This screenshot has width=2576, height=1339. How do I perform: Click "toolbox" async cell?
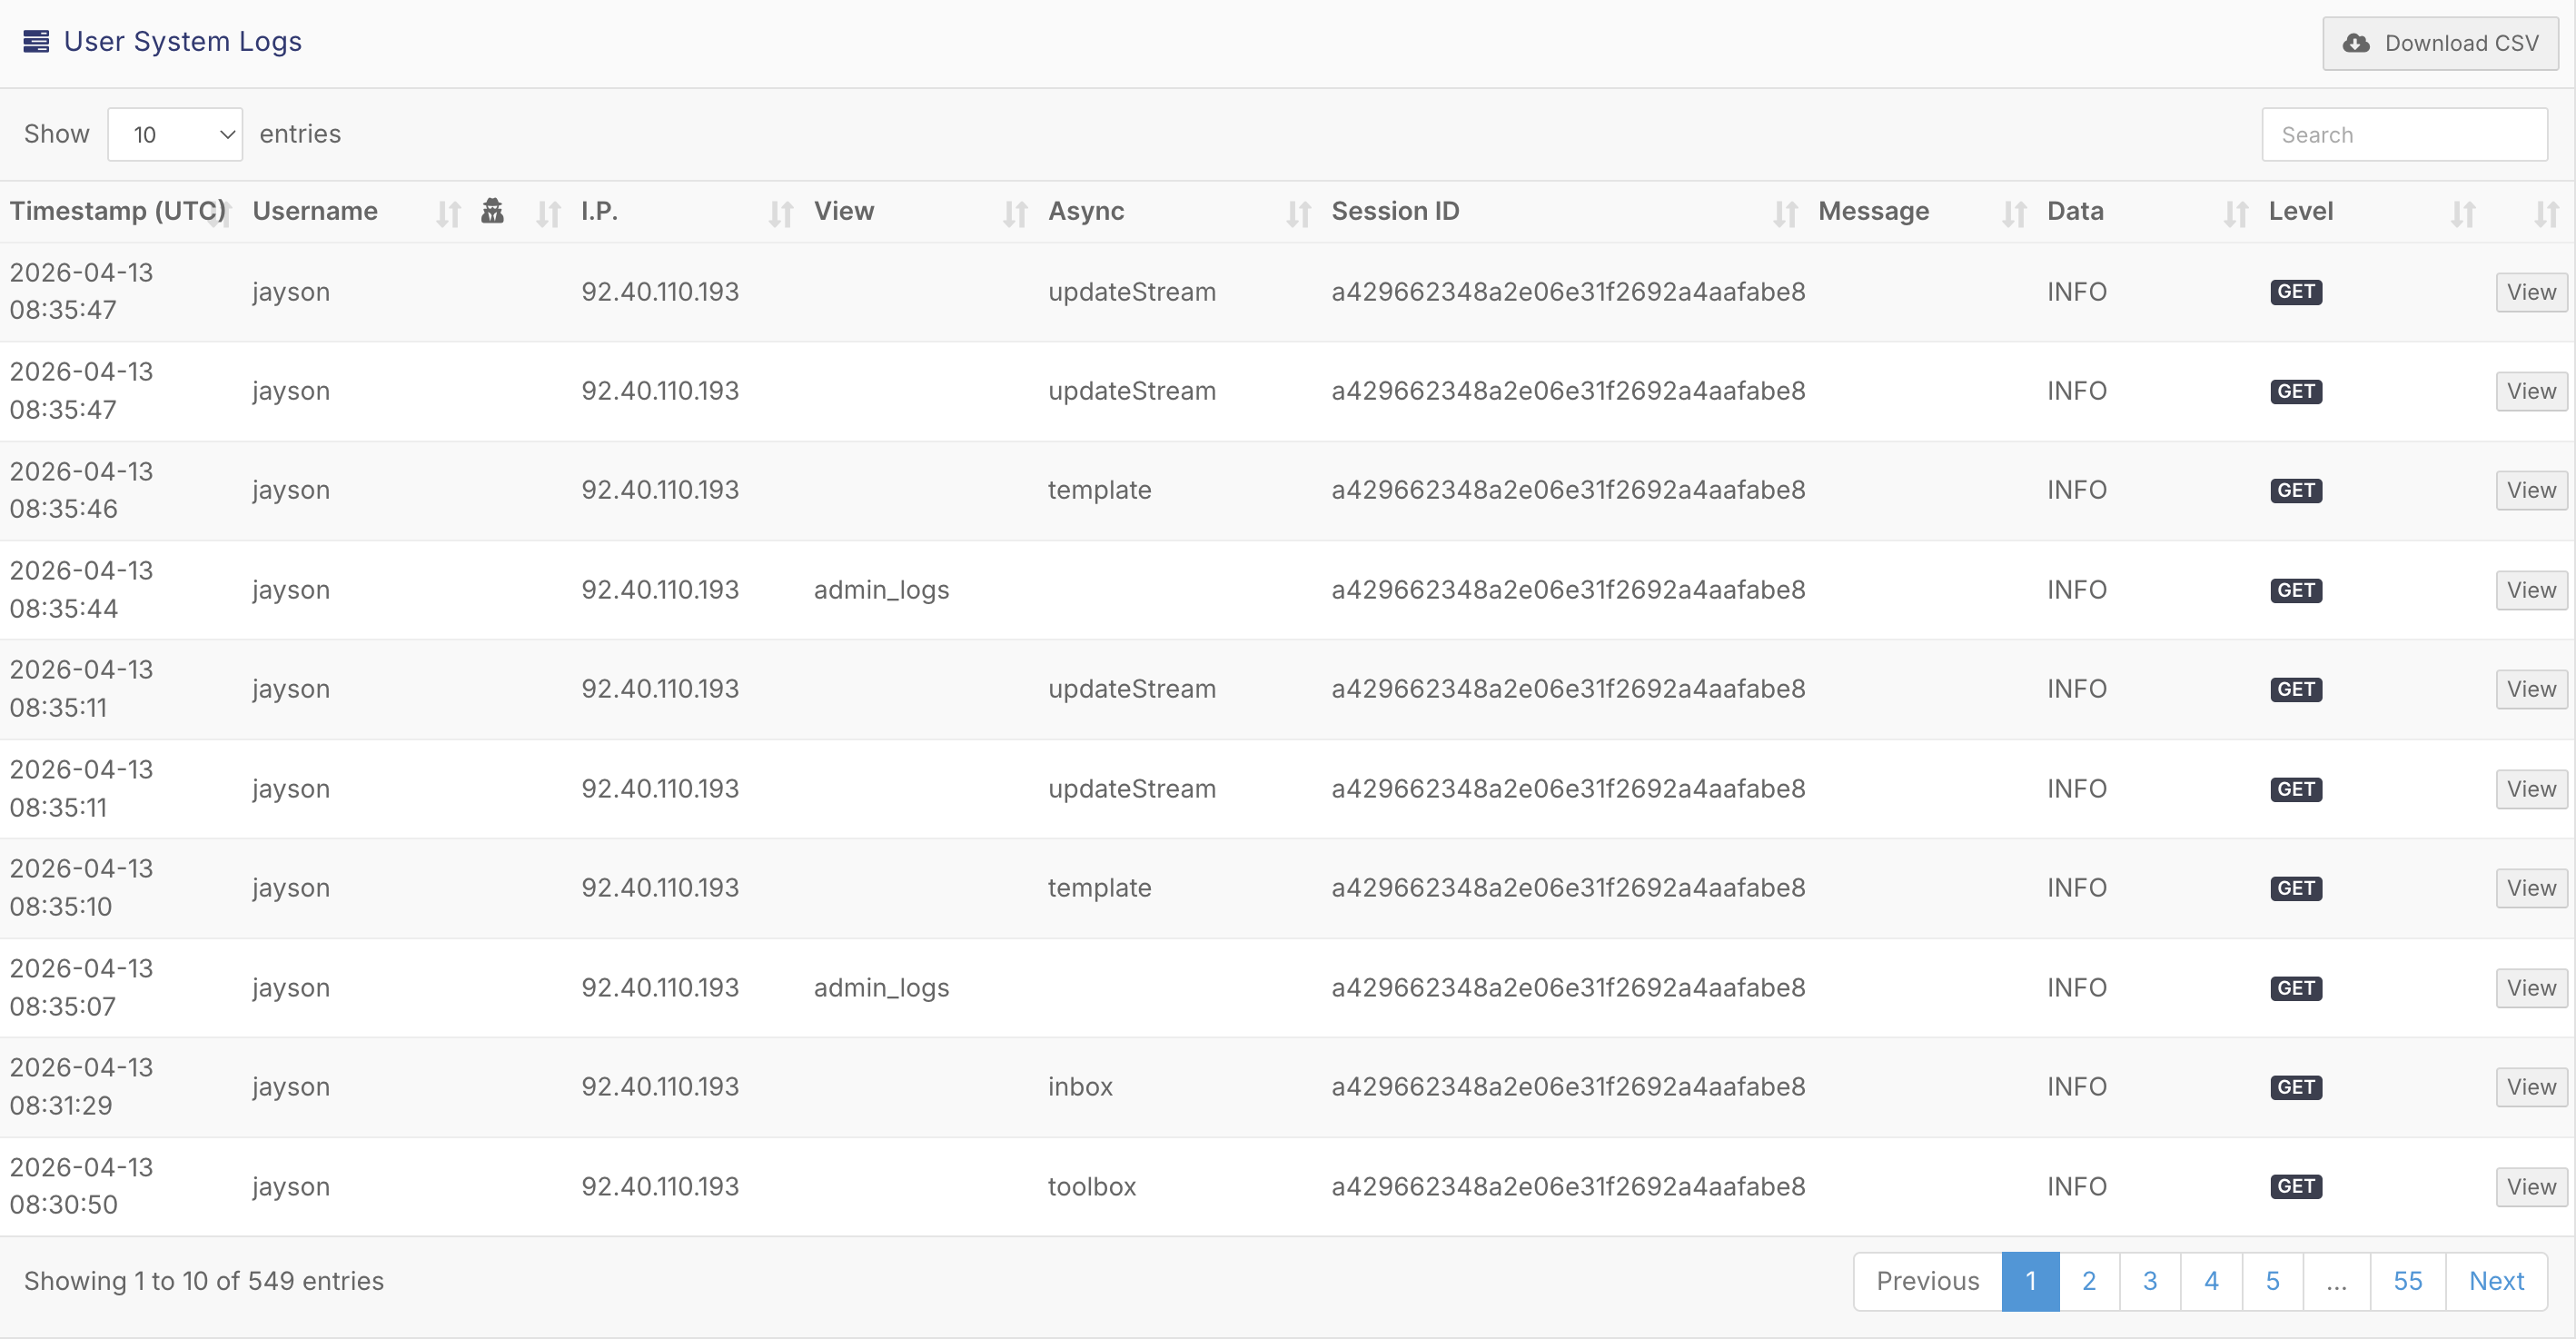click(x=1091, y=1187)
